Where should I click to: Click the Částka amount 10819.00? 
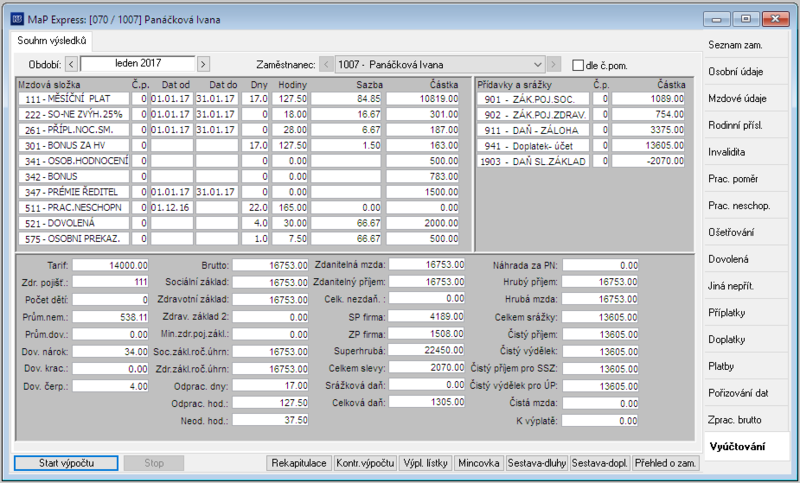tap(422, 99)
